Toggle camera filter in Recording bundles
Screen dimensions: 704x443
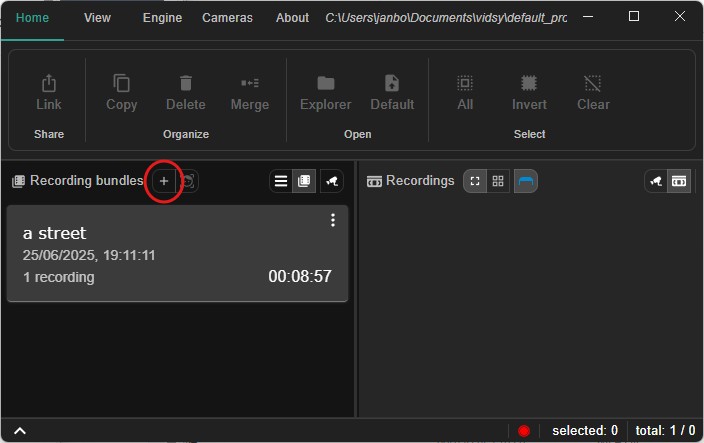point(332,181)
